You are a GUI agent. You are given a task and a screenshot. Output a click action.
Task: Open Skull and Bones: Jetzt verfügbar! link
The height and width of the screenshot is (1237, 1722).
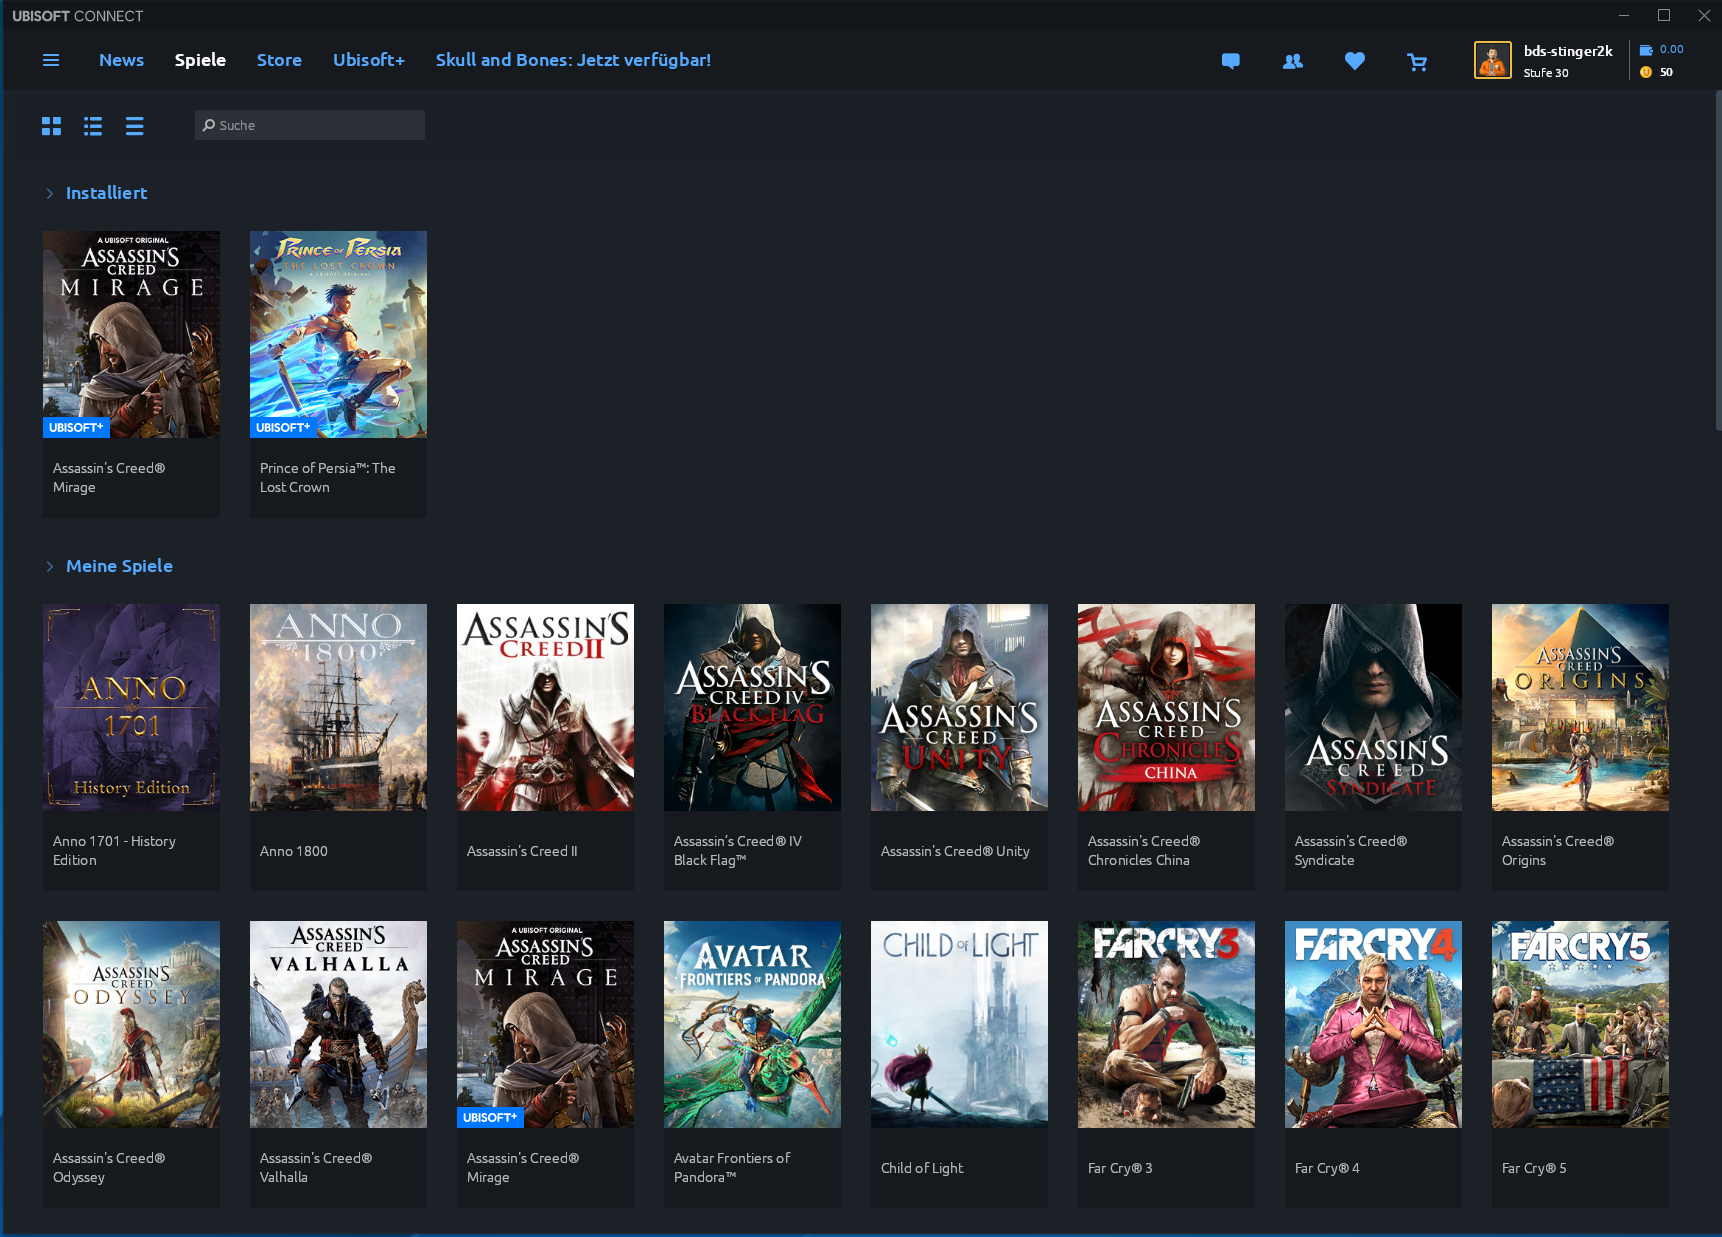573,60
